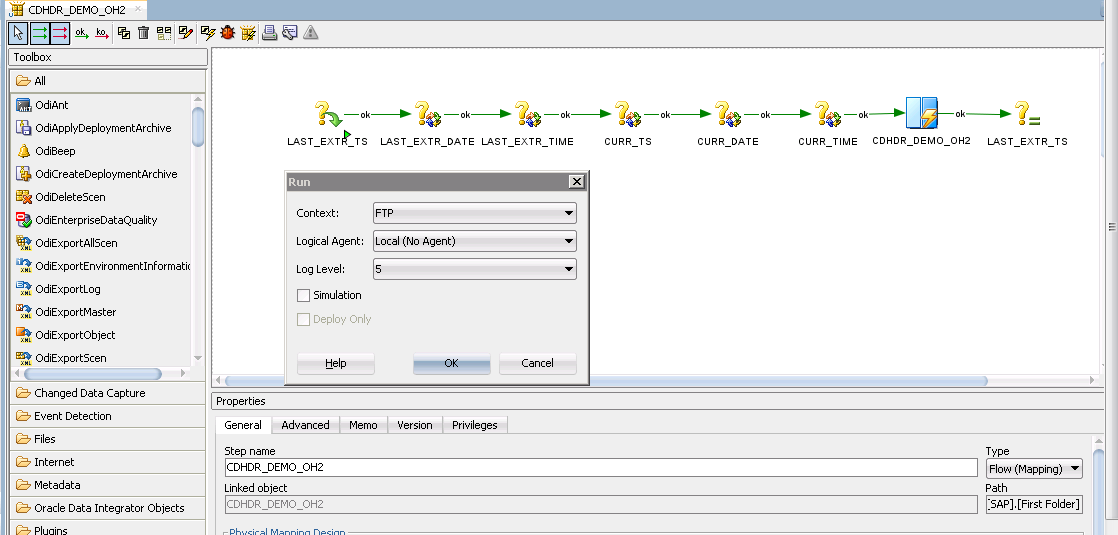The width and height of the screenshot is (1118, 535).
Task: Click the trash delete icon in toolbar
Action: click(x=143, y=33)
